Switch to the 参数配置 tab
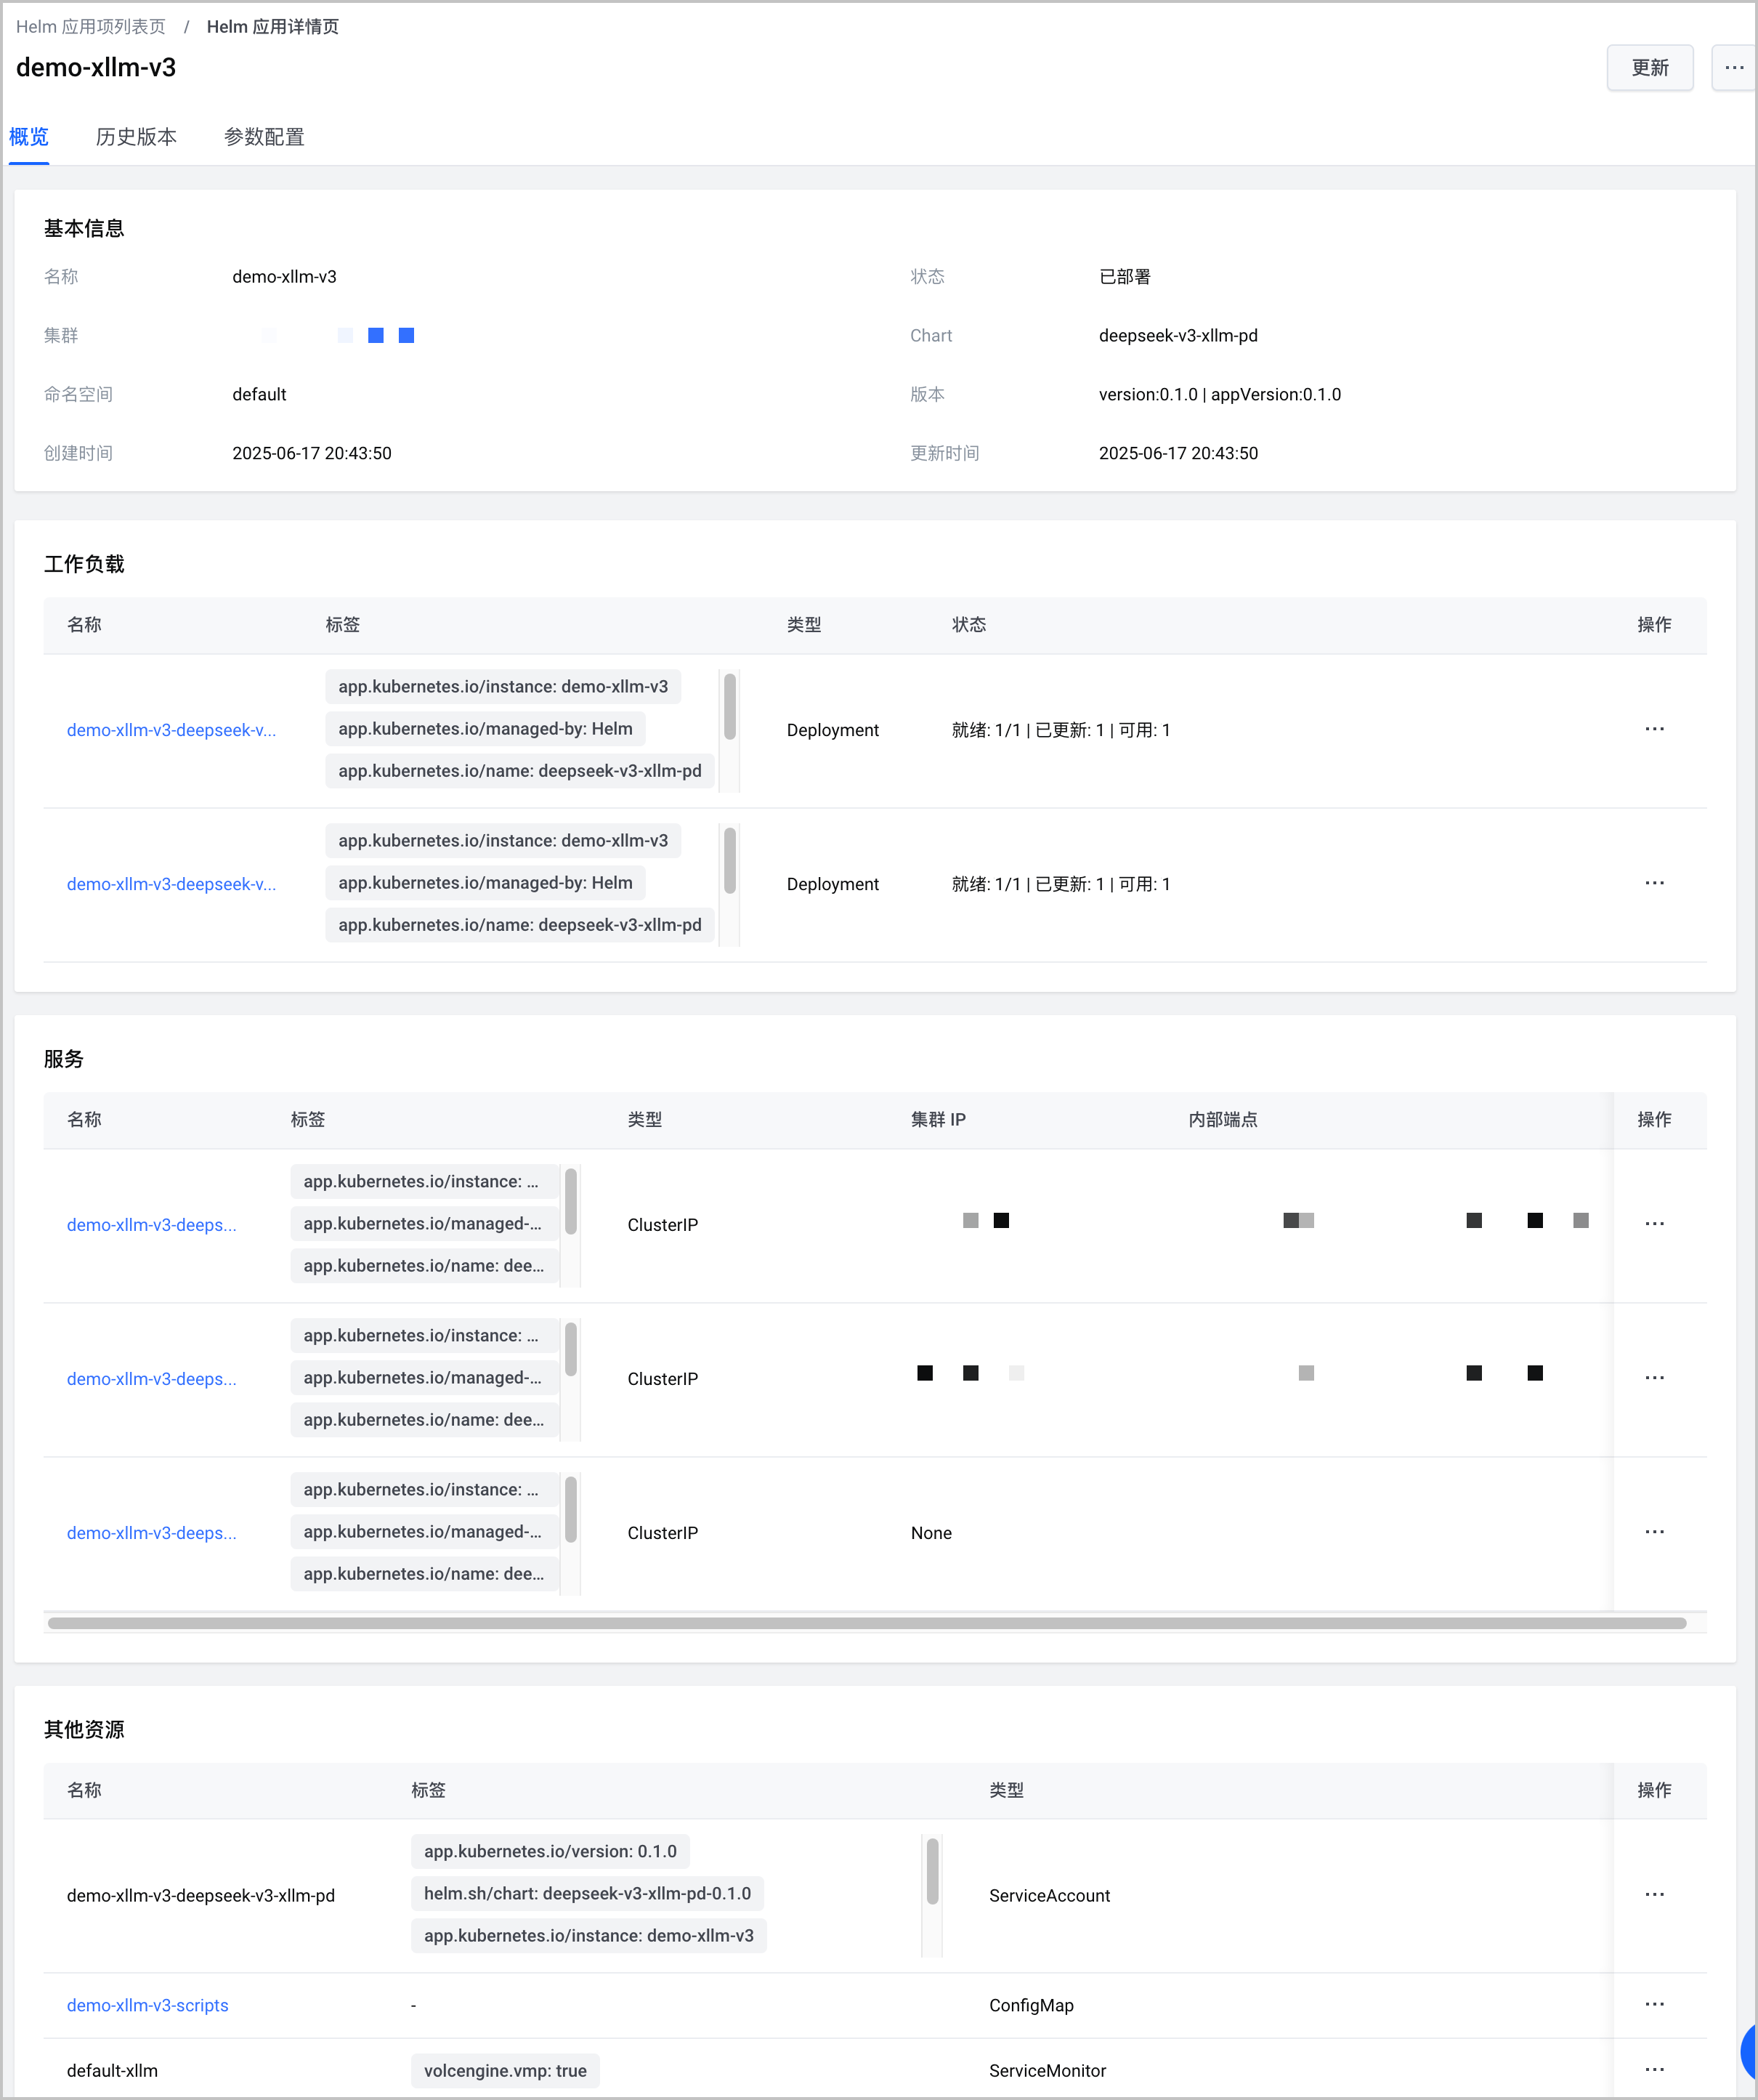The height and width of the screenshot is (2100, 1758). [264, 137]
